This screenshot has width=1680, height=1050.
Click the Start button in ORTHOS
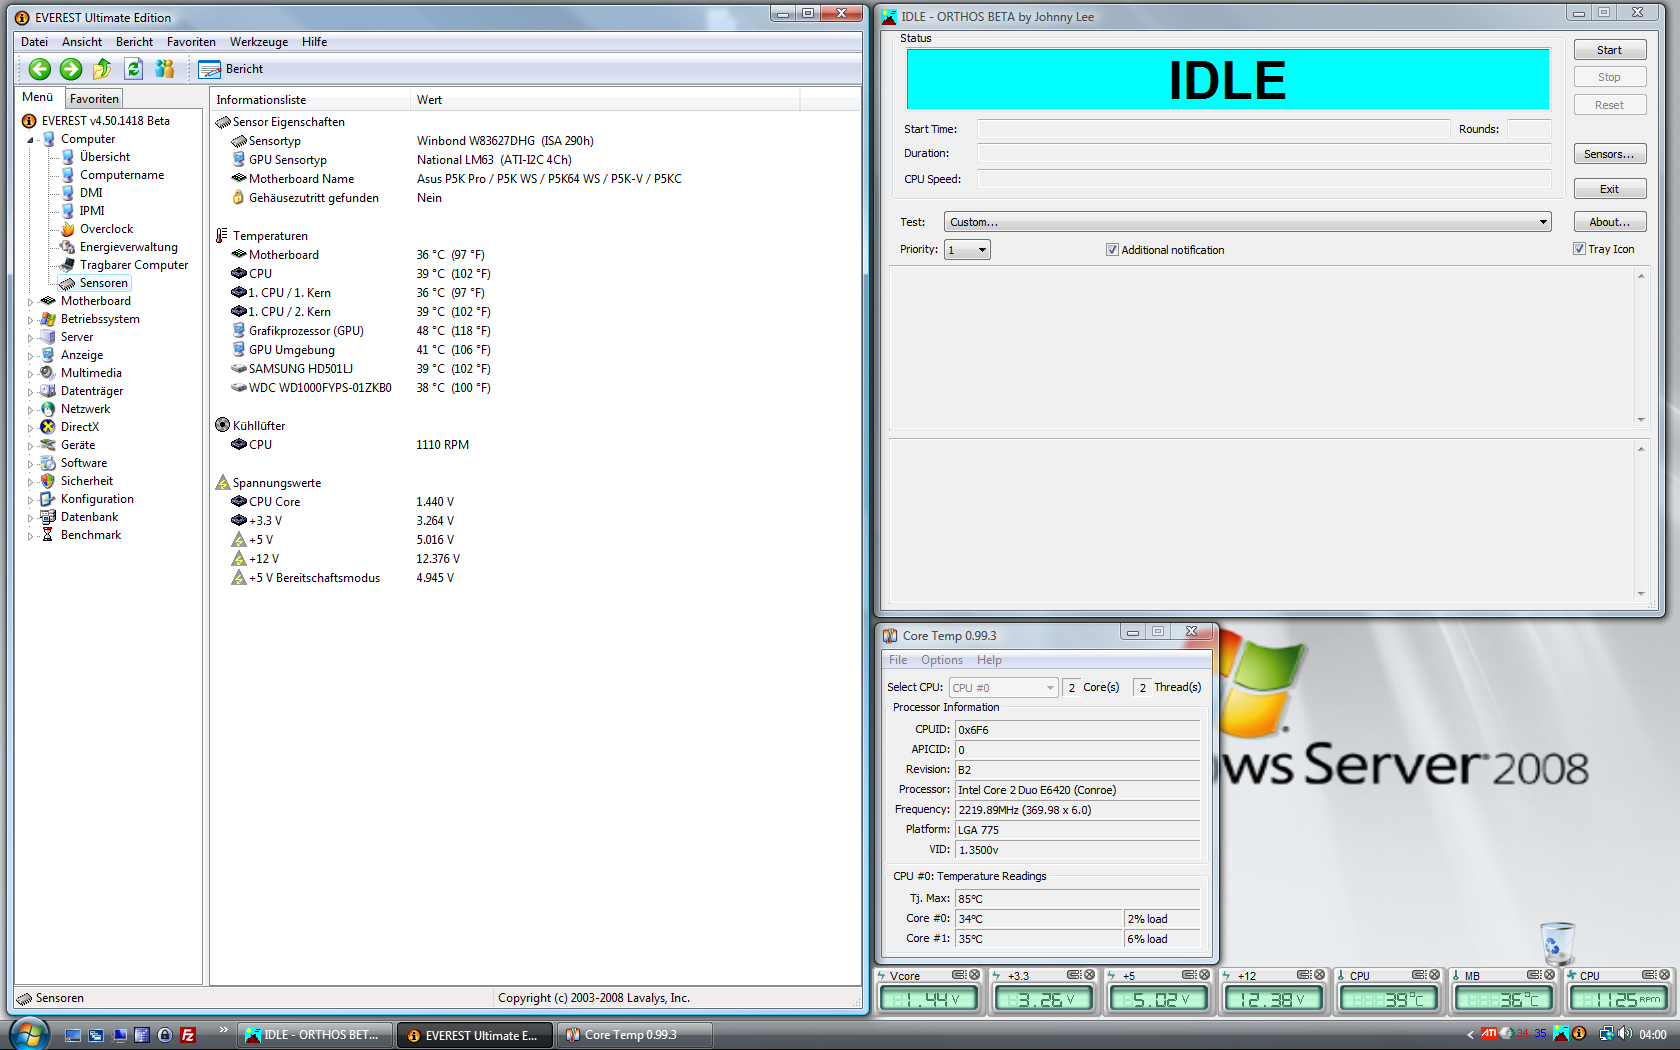[x=1609, y=50]
